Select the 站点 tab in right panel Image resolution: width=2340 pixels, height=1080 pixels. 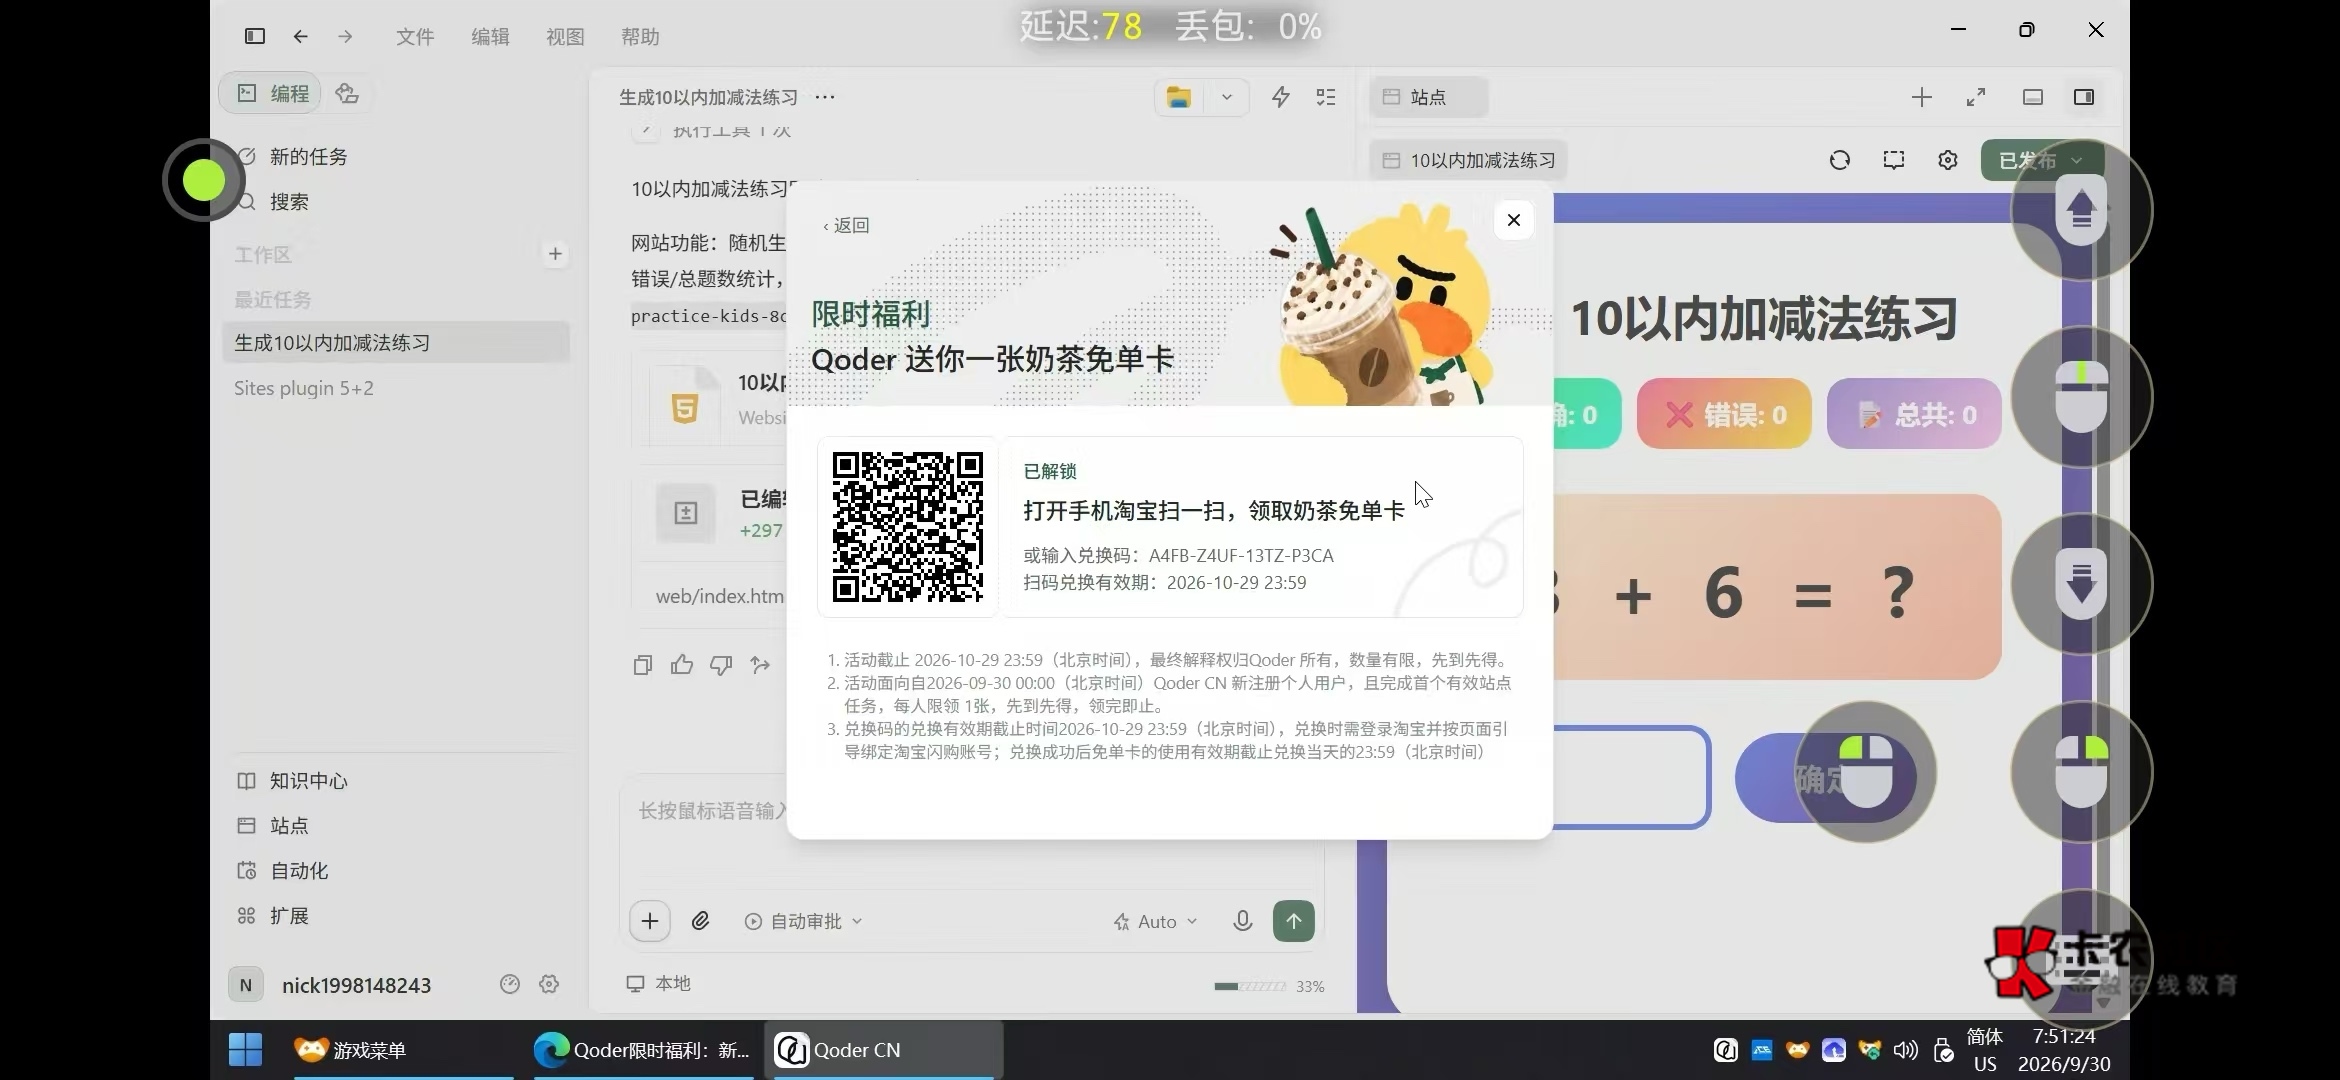(x=1428, y=97)
